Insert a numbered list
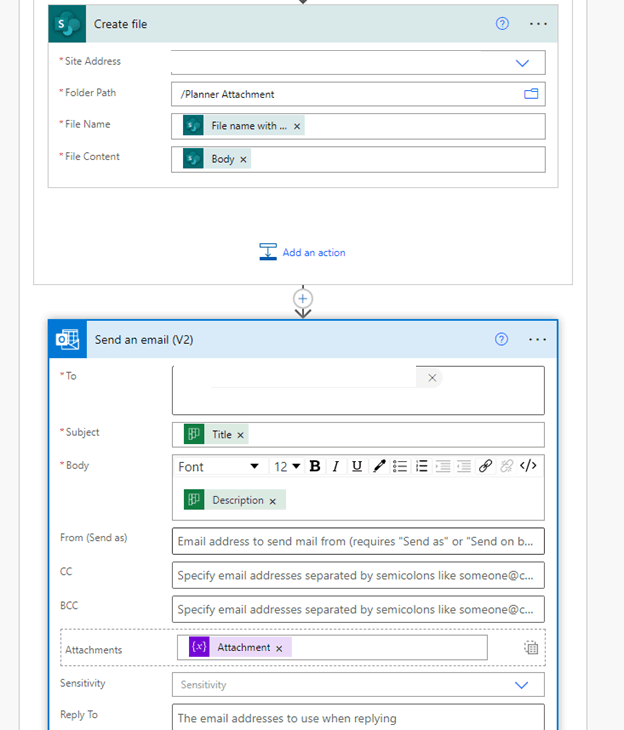624x730 pixels. tap(421, 466)
